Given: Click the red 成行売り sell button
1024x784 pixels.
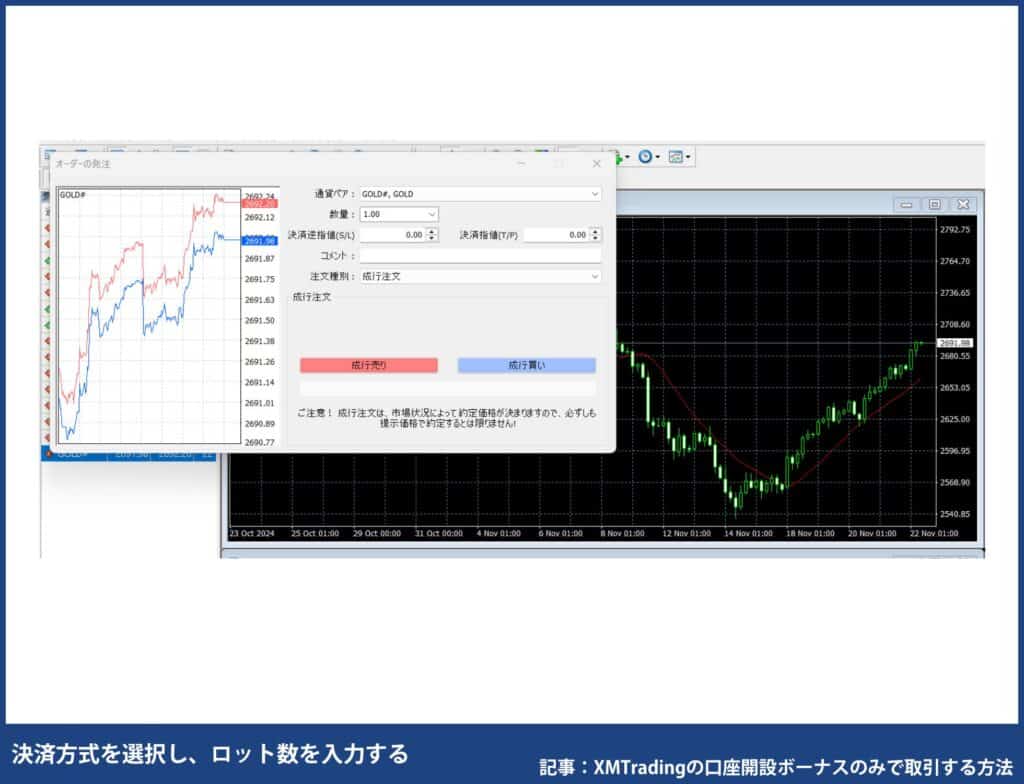Looking at the screenshot, I should (369, 365).
